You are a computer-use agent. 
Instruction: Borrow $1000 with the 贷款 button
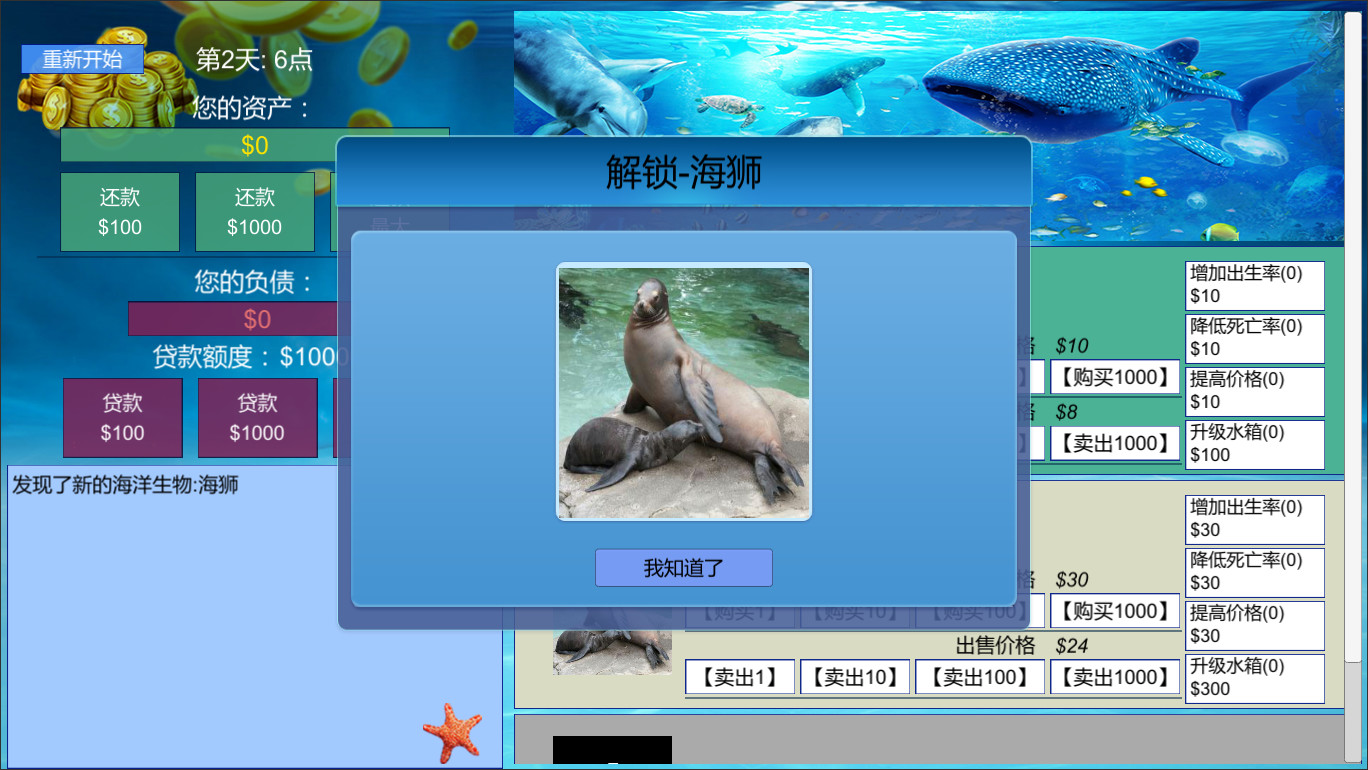pos(258,418)
